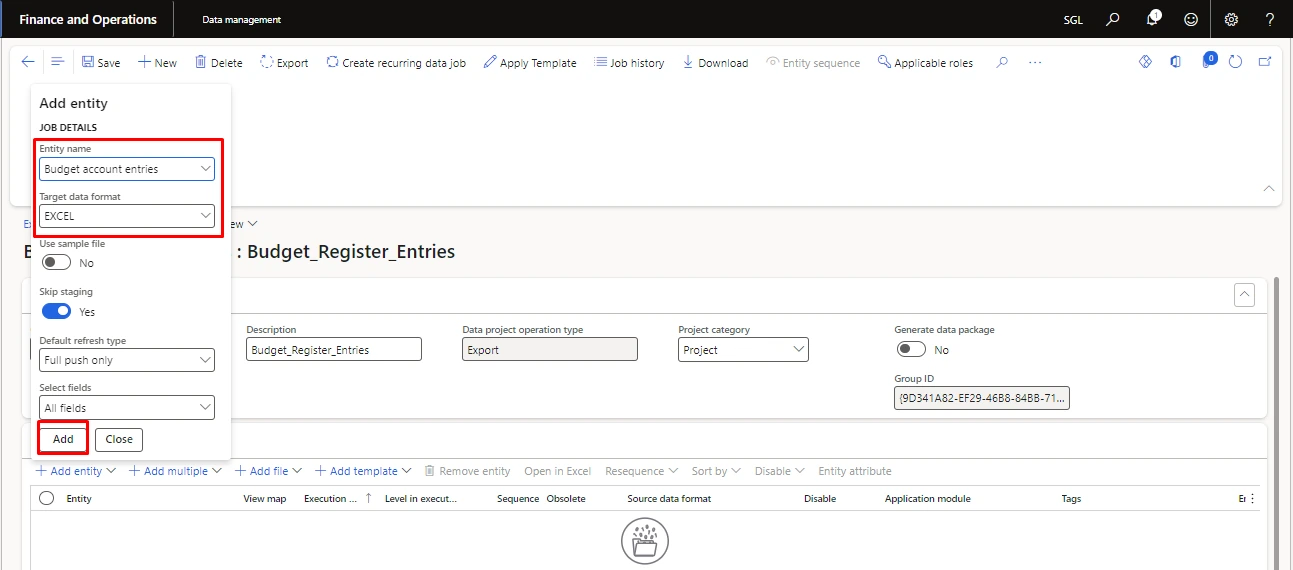The image size is (1293, 570).
Task: Click the action bar search magnifier
Action: coord(1002,62)
